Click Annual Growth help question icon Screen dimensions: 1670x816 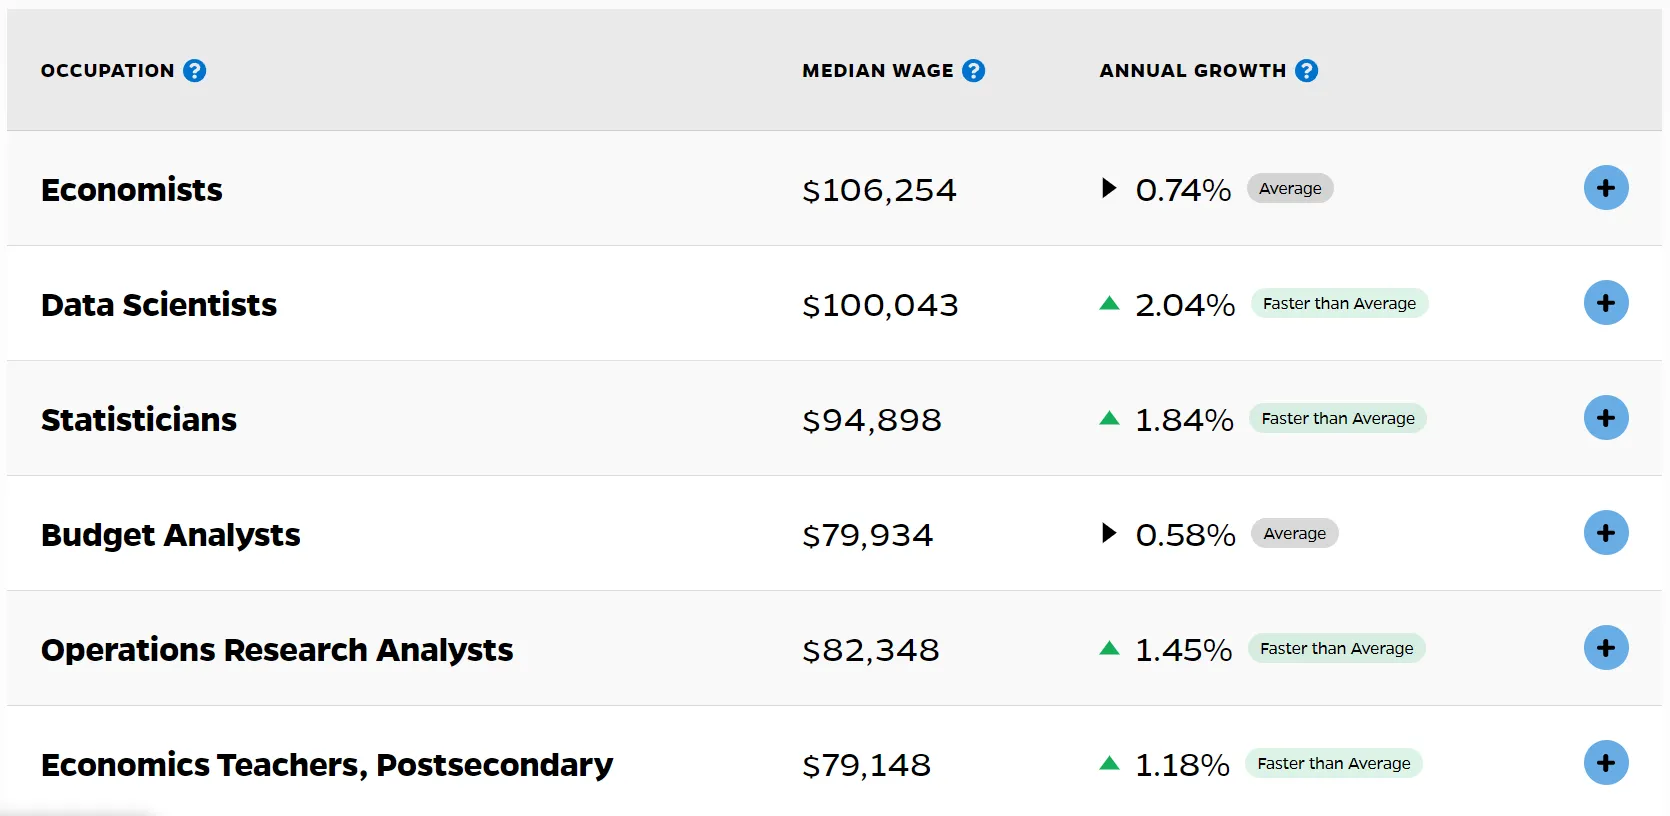(1306, 71)
